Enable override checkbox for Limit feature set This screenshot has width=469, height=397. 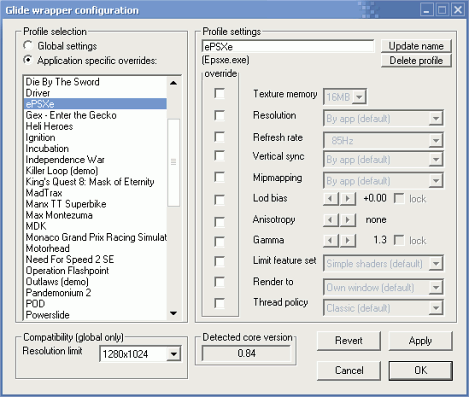coord(219,261)
